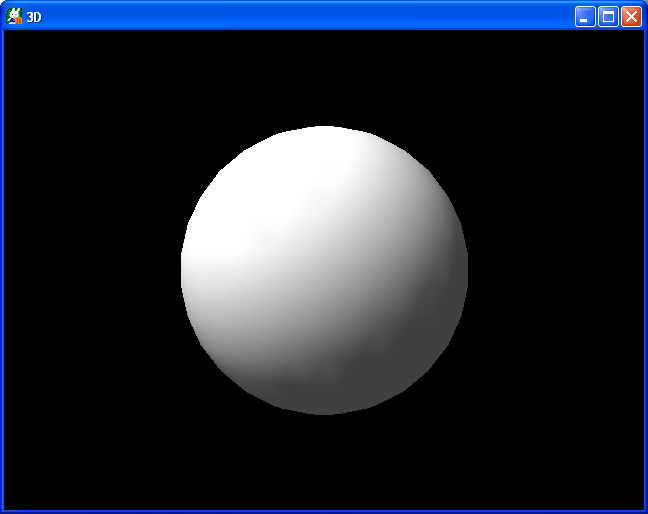Click black background below the sphere
Screen dimensions: 648x514
coord(324,460)
